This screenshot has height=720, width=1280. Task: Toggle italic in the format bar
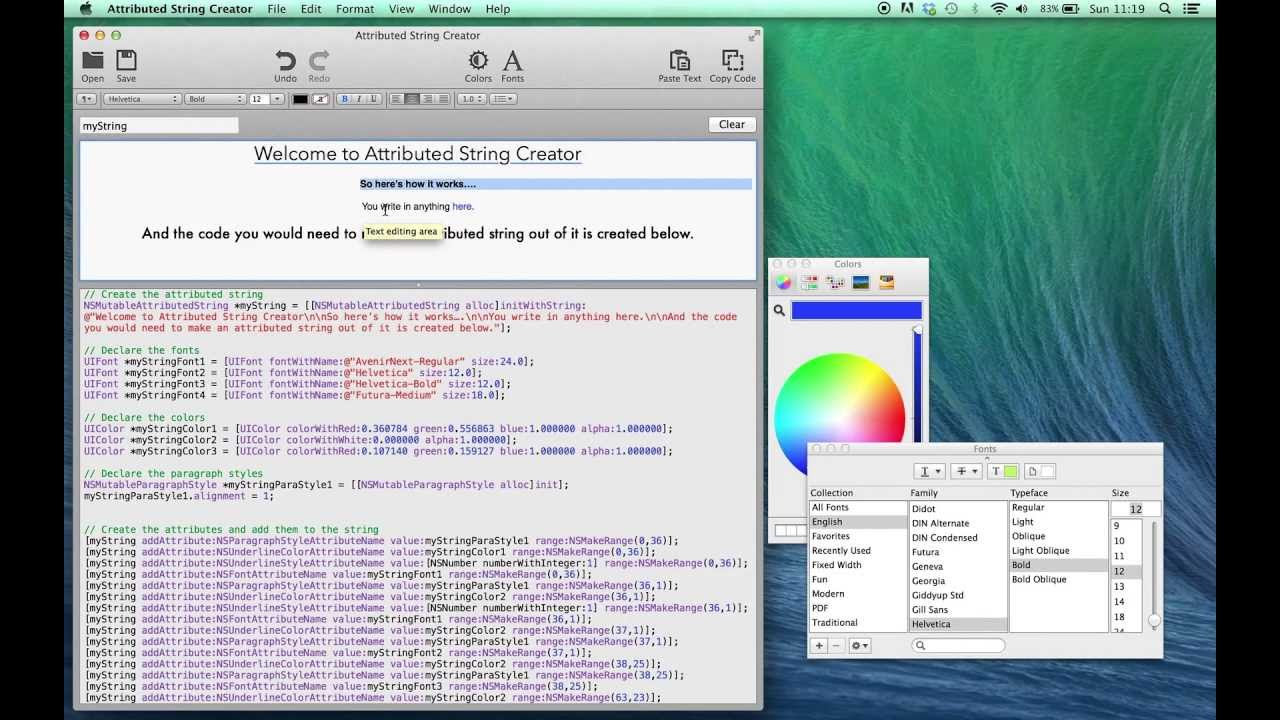[359, 99]
